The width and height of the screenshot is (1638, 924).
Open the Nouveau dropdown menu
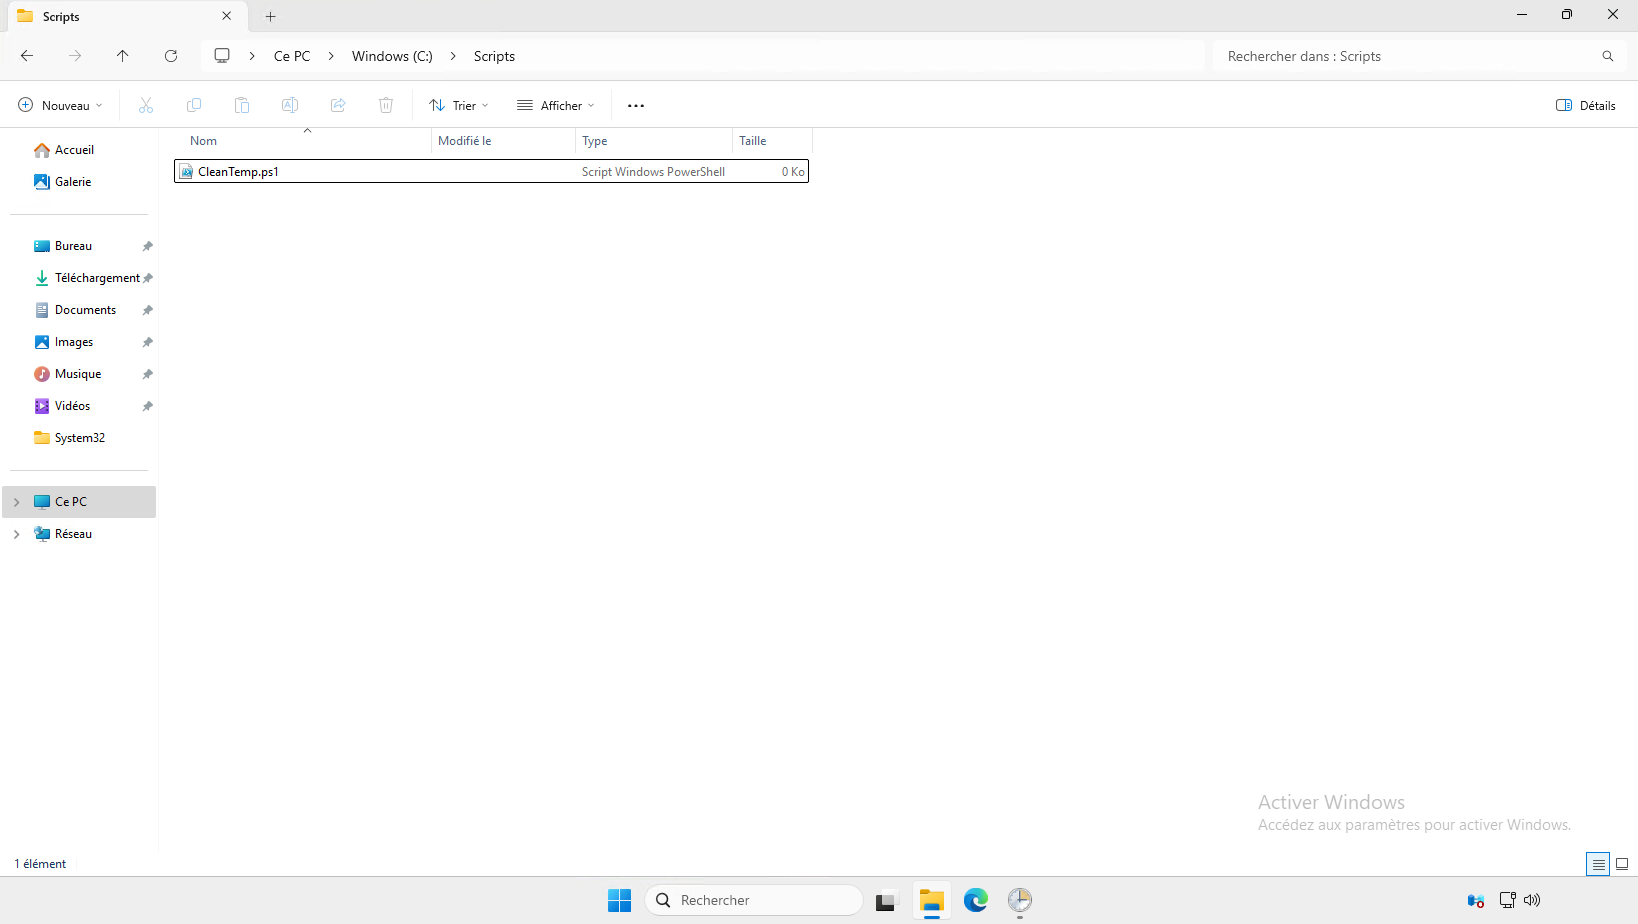(60, 106)
